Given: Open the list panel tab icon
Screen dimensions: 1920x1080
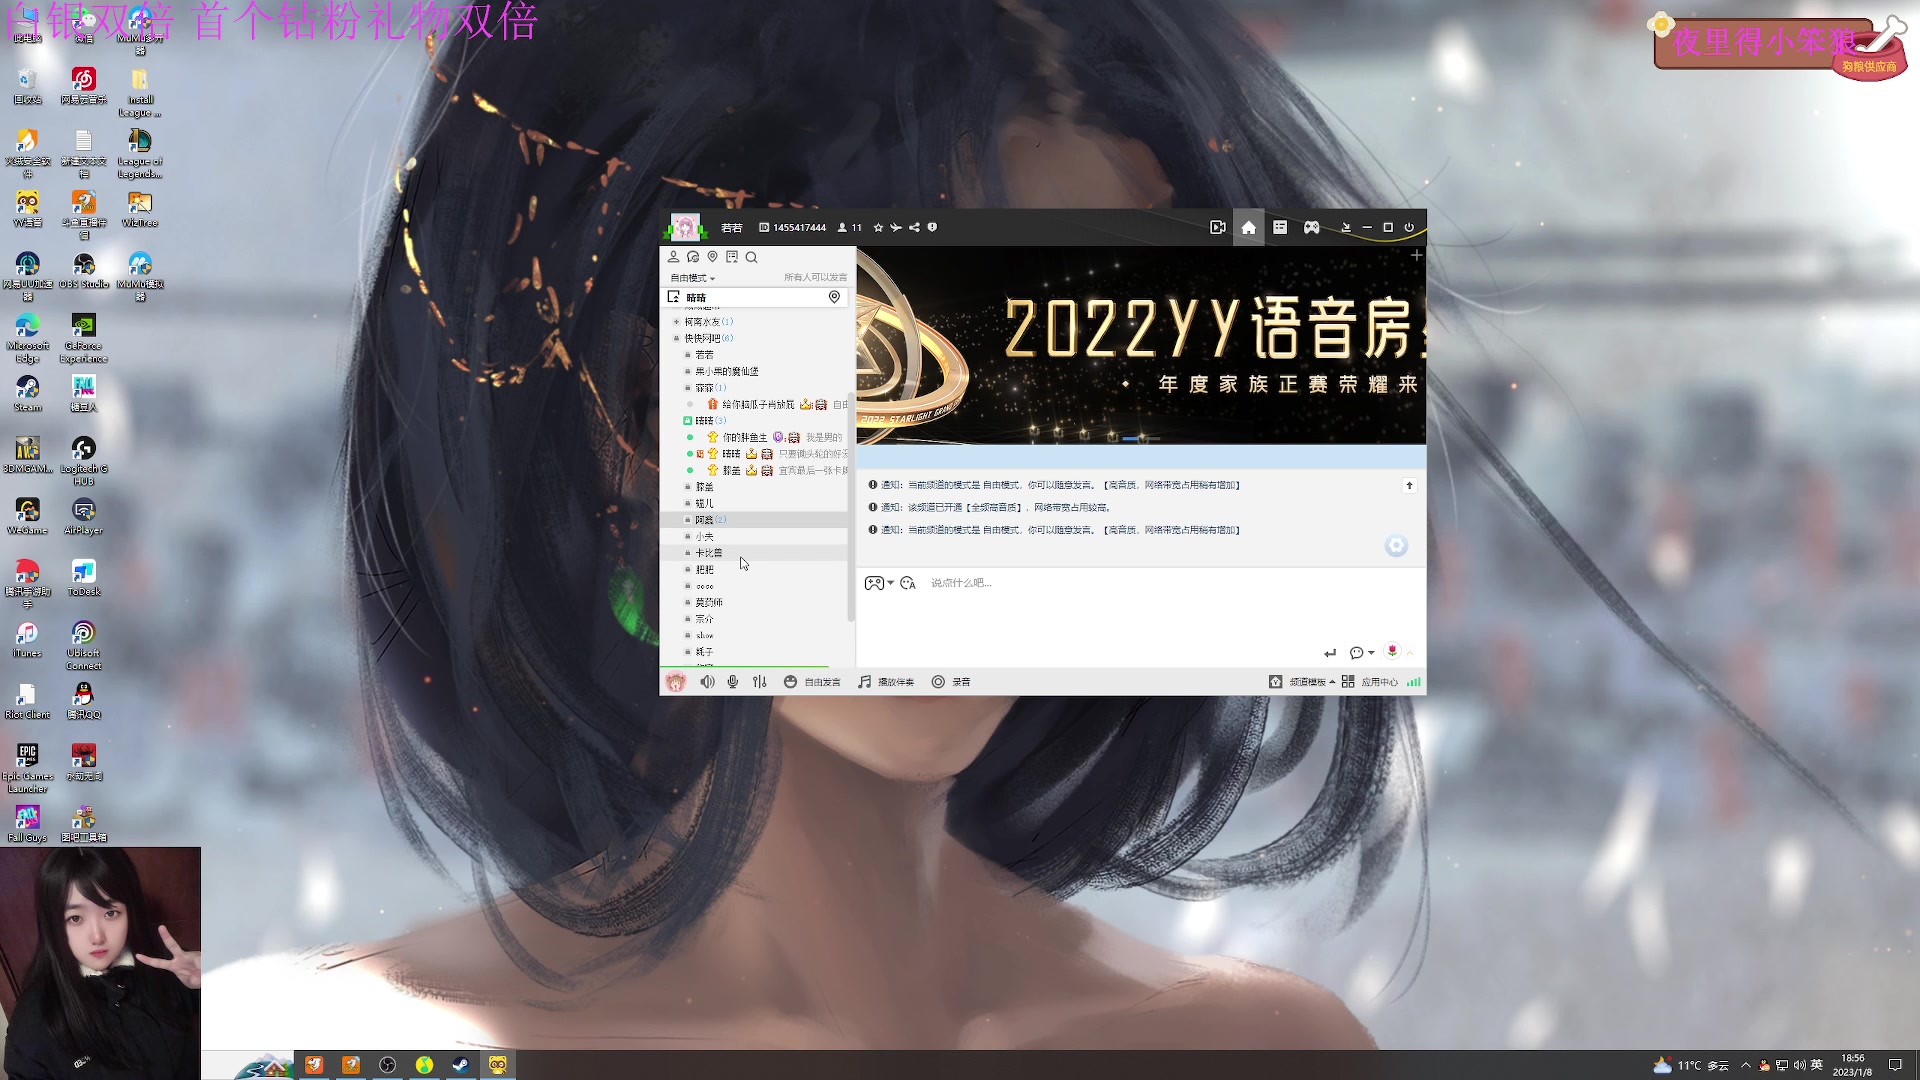Looking at the screenshot, I should (x=1280, y=228).
